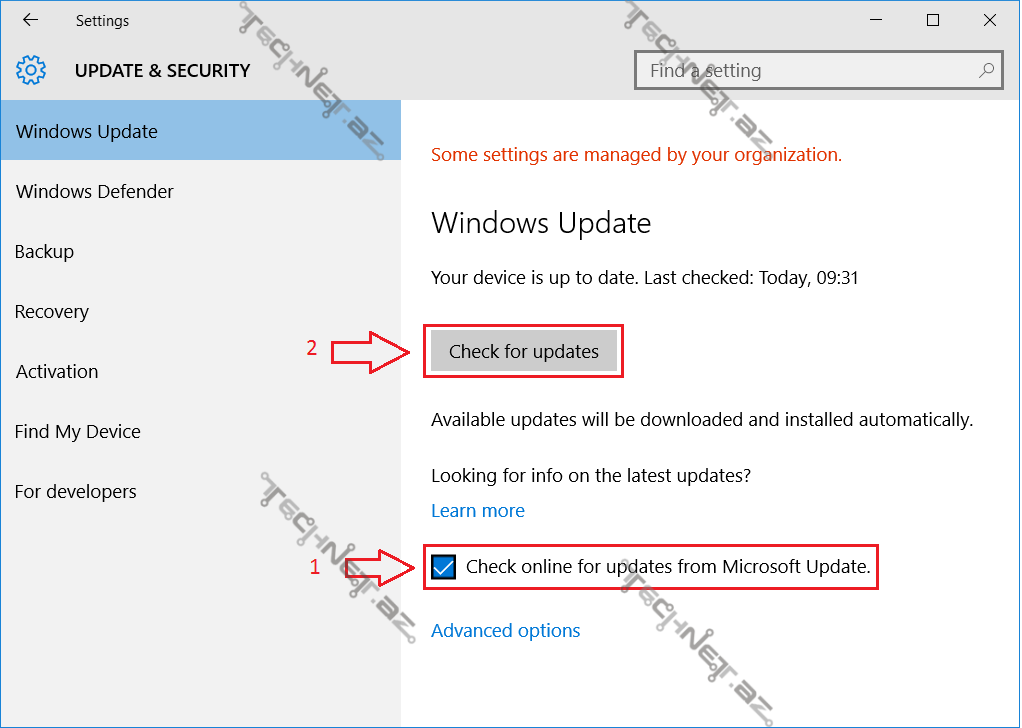Open the Activation page

(57, 372)
